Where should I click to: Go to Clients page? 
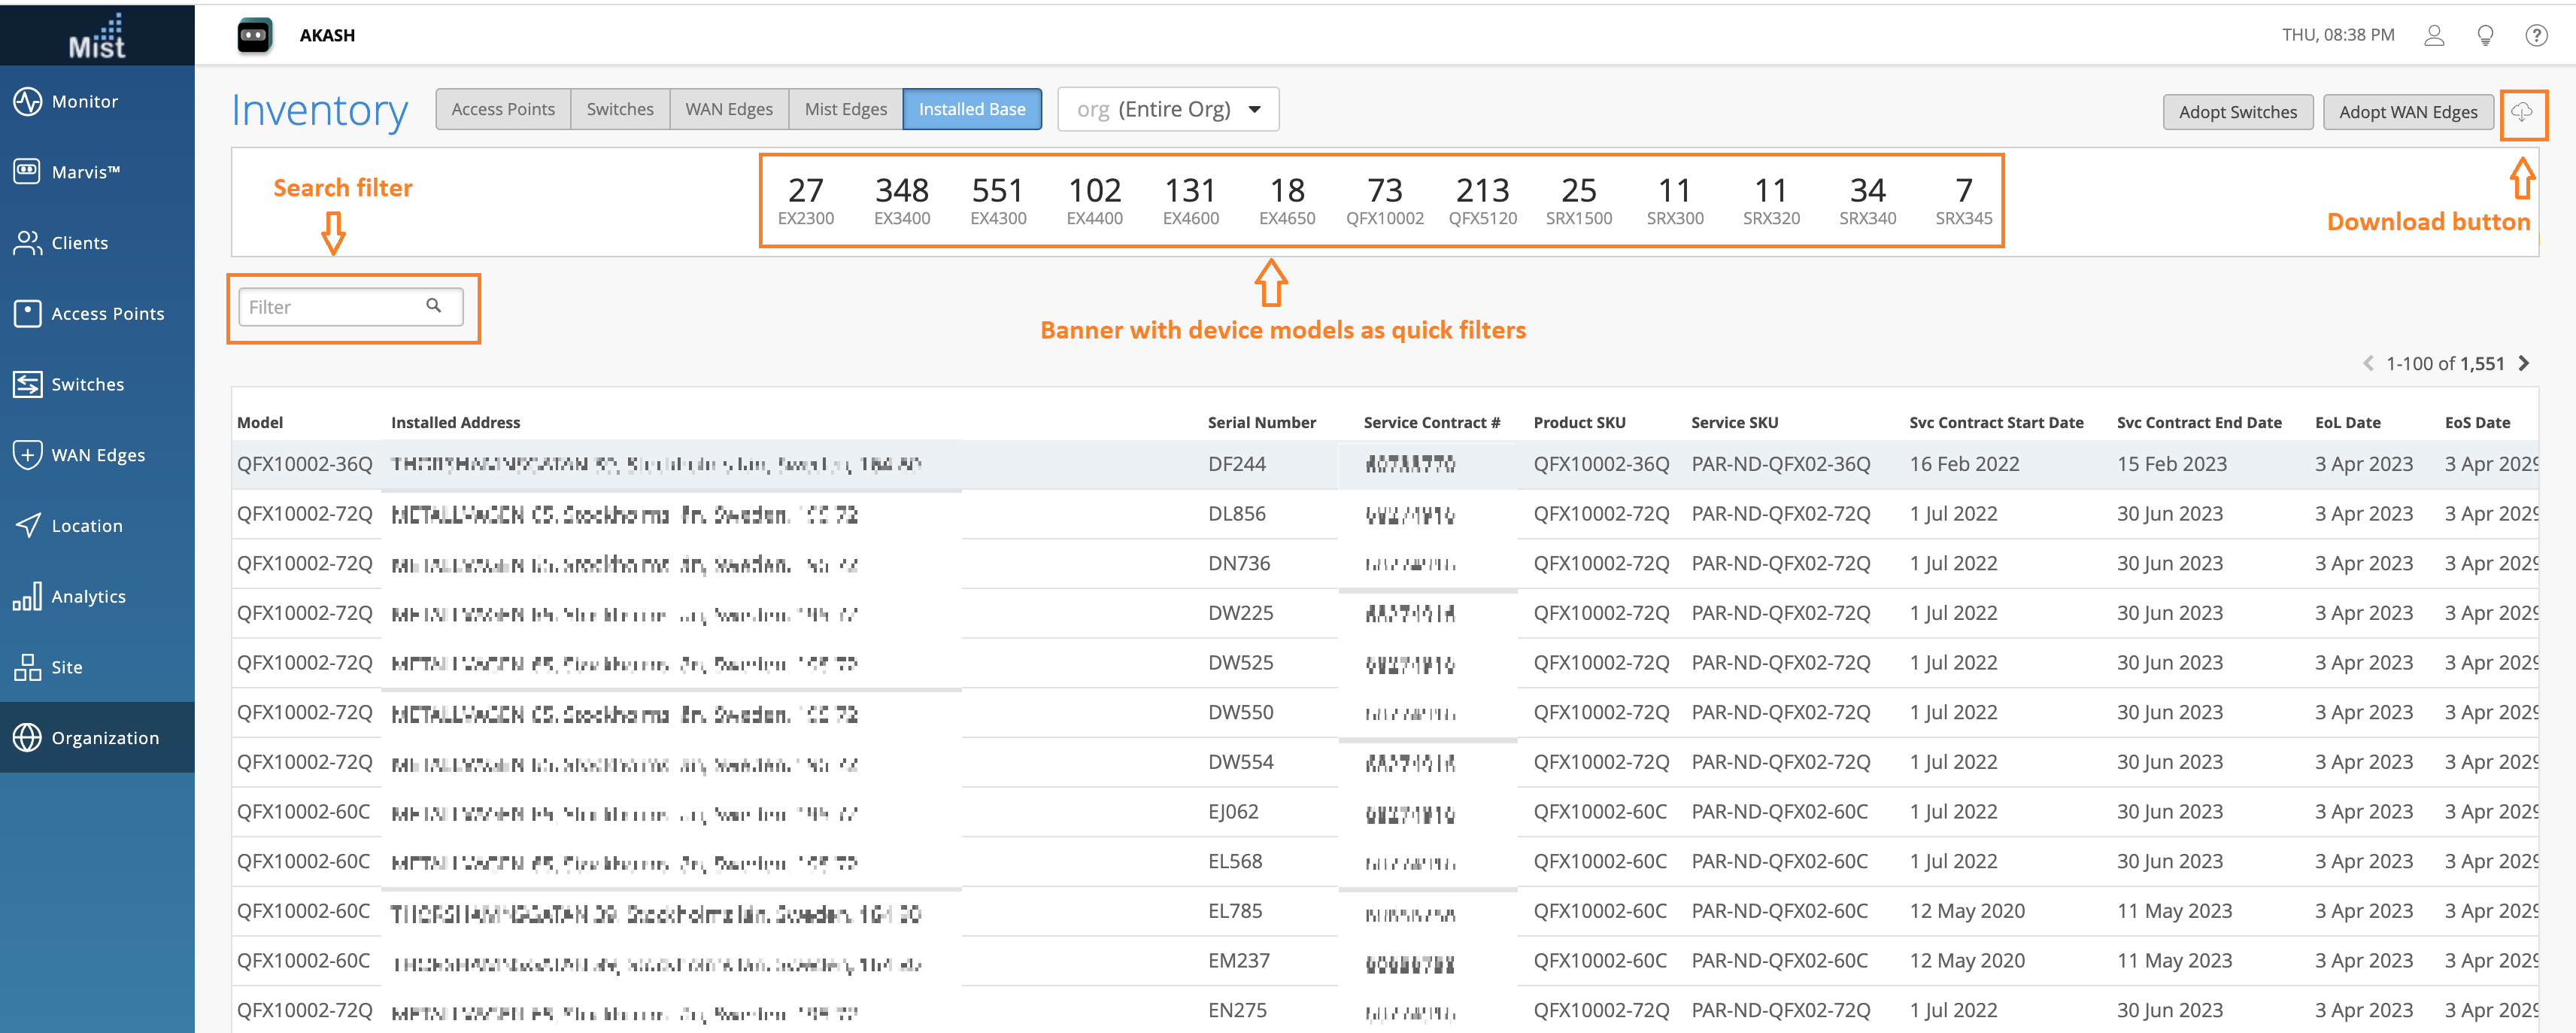(78, 243)
